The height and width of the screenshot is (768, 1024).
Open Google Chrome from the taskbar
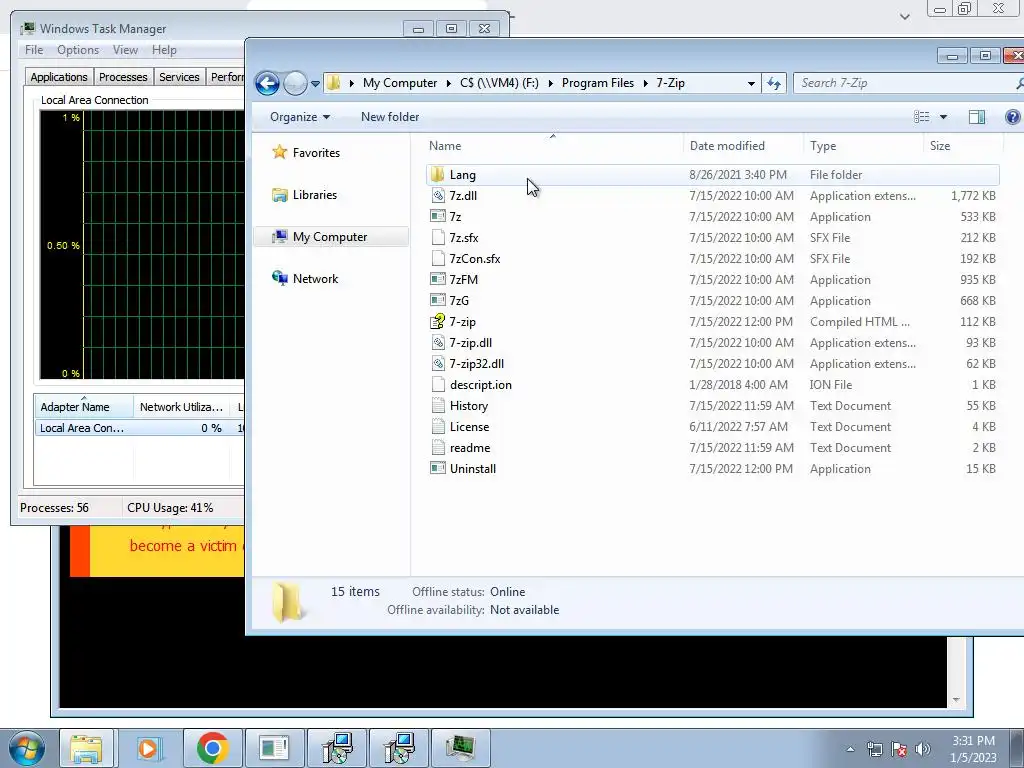point(212,748)
